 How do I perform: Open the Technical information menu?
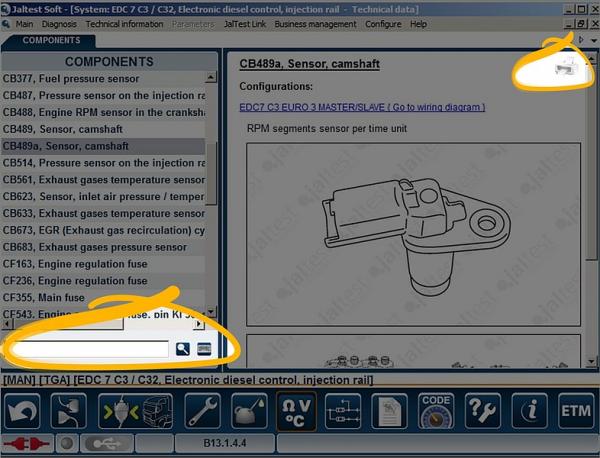(x=124, y=24)
